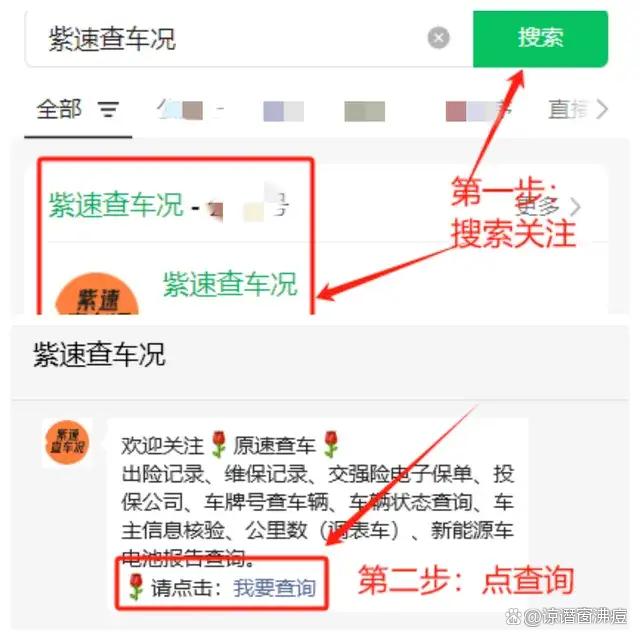Expand 更多 results chevron
Screen dimensions: 640x640
click(575, 207)
